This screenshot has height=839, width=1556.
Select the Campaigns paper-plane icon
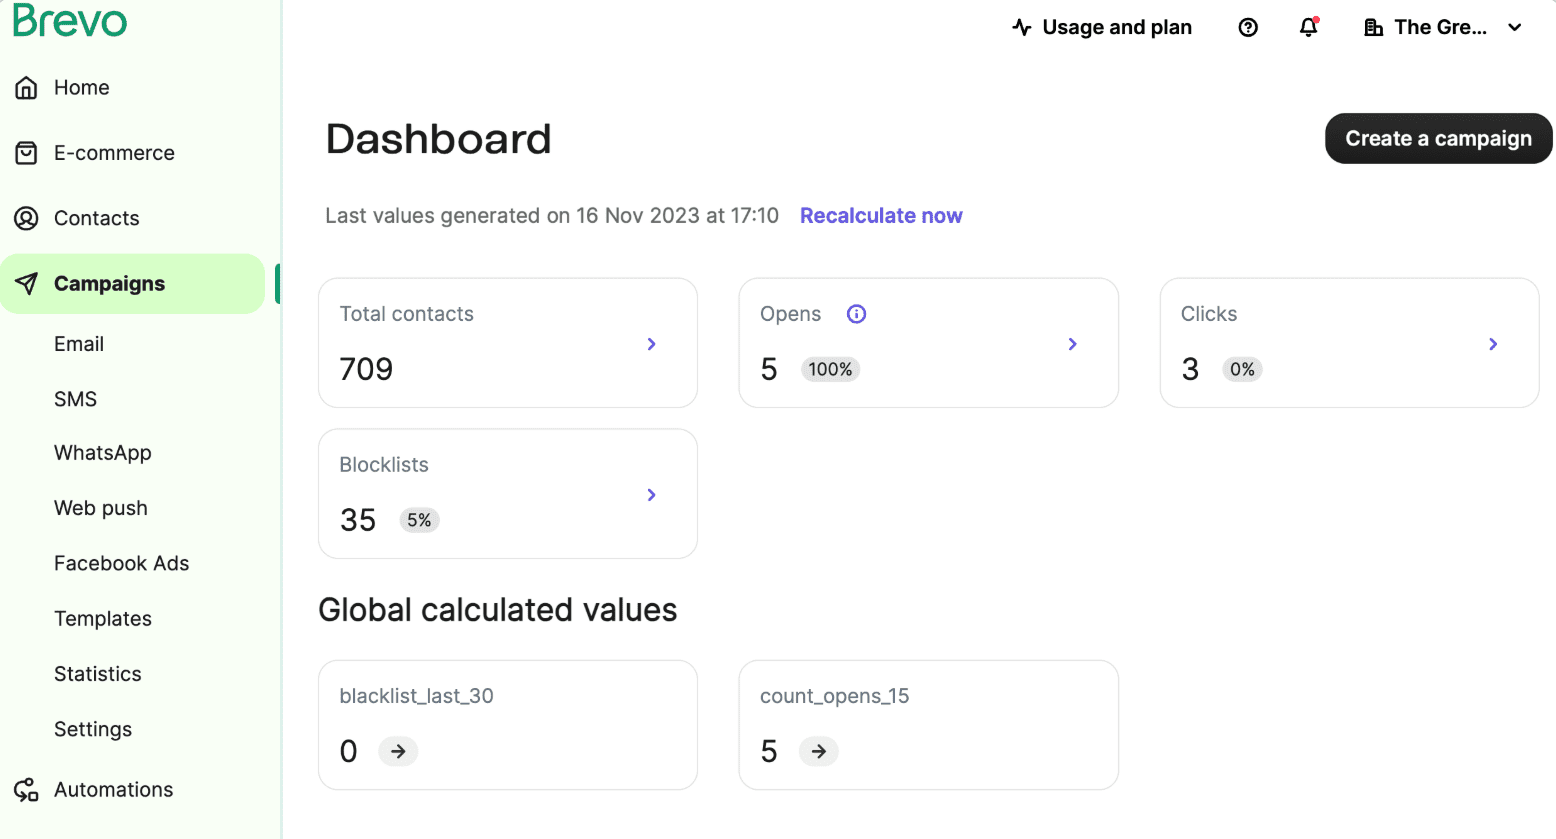27,283
